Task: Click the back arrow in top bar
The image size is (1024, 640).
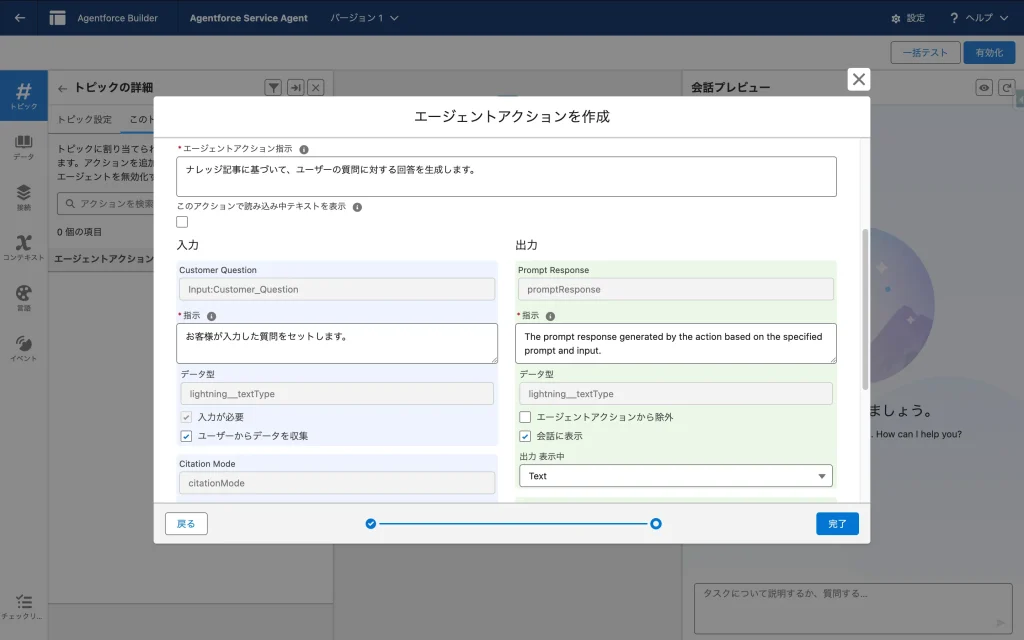Action: pyautogui.click(x=20, y=18)
